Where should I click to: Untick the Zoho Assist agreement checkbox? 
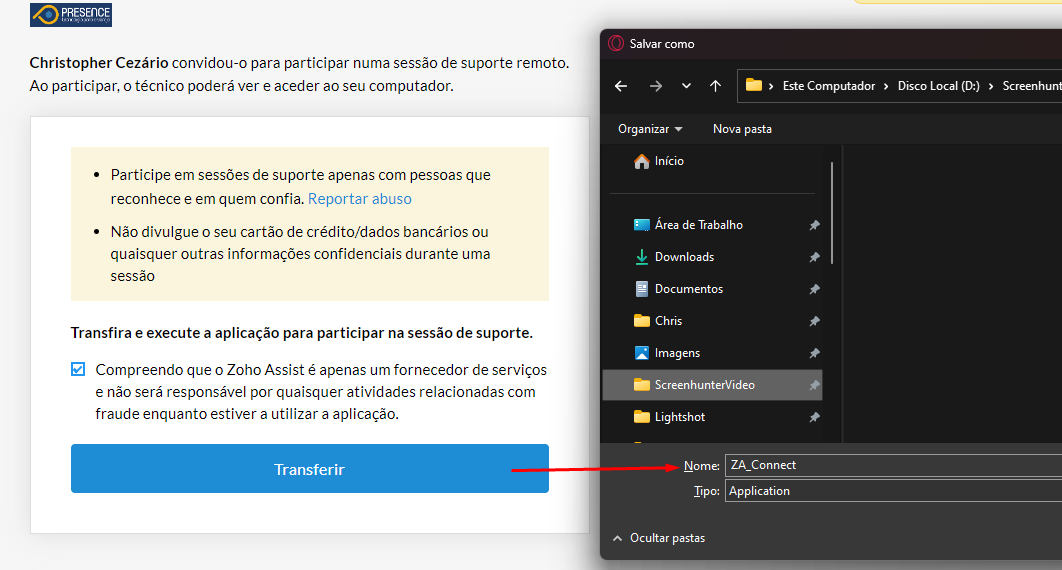(78, 369)
